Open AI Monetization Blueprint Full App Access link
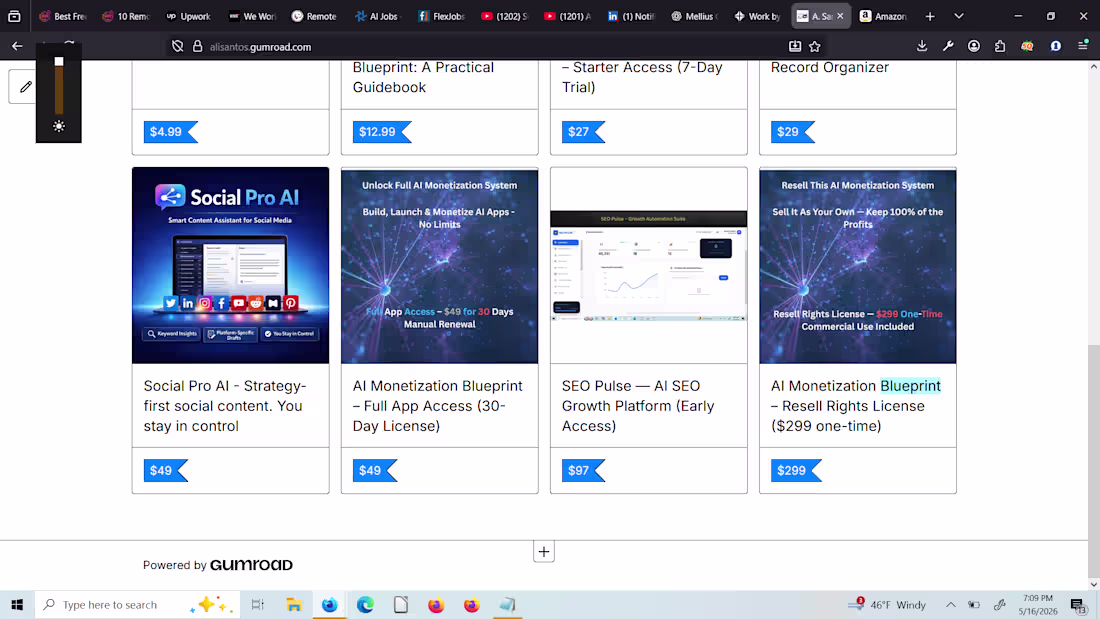Image resolution: width=1100 pixels, height=619 pixels. [437, 406]
